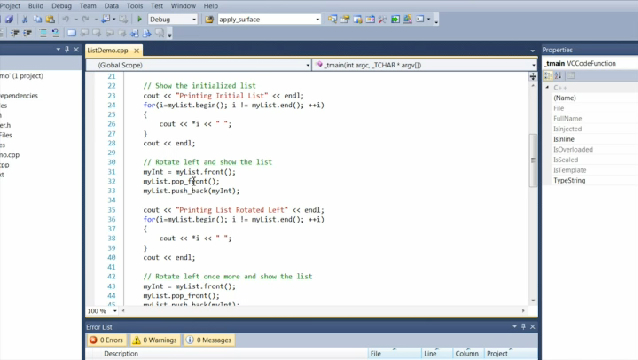Open the active documents list arrow
The image size is (638, 360).
click(x=533, y=50)
